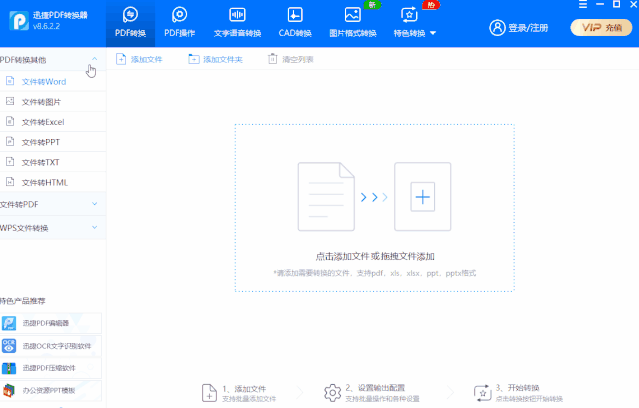Open the PDF转换 tab
Screen dimensions: 639x408
(x=130, y=23)
